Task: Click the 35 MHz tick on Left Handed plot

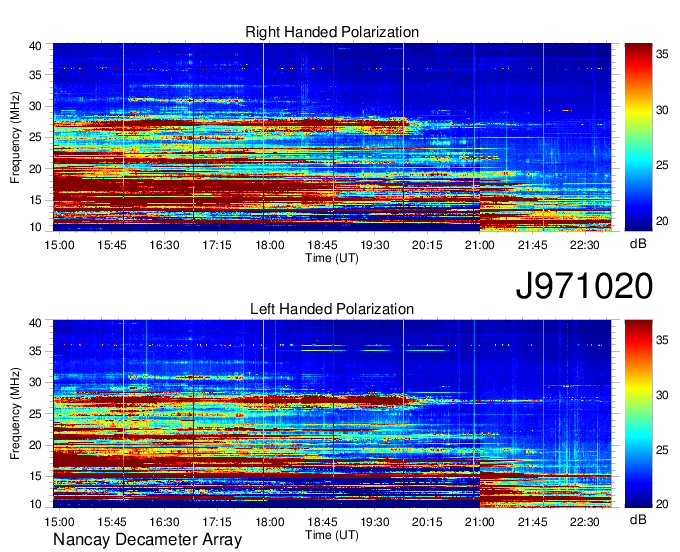Action: (35, 352)
